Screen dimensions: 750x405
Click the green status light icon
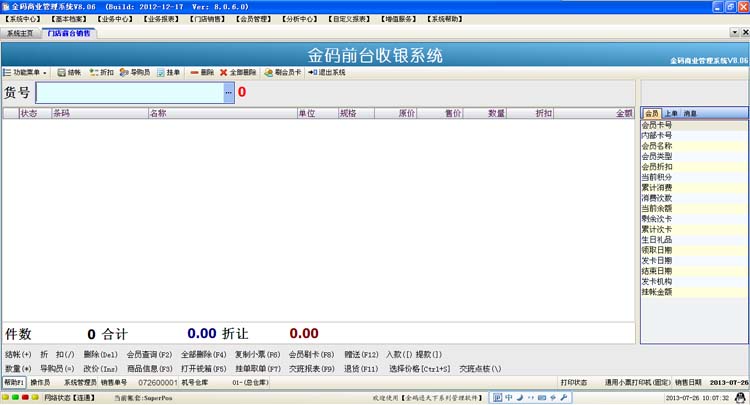tap(15, 397)
